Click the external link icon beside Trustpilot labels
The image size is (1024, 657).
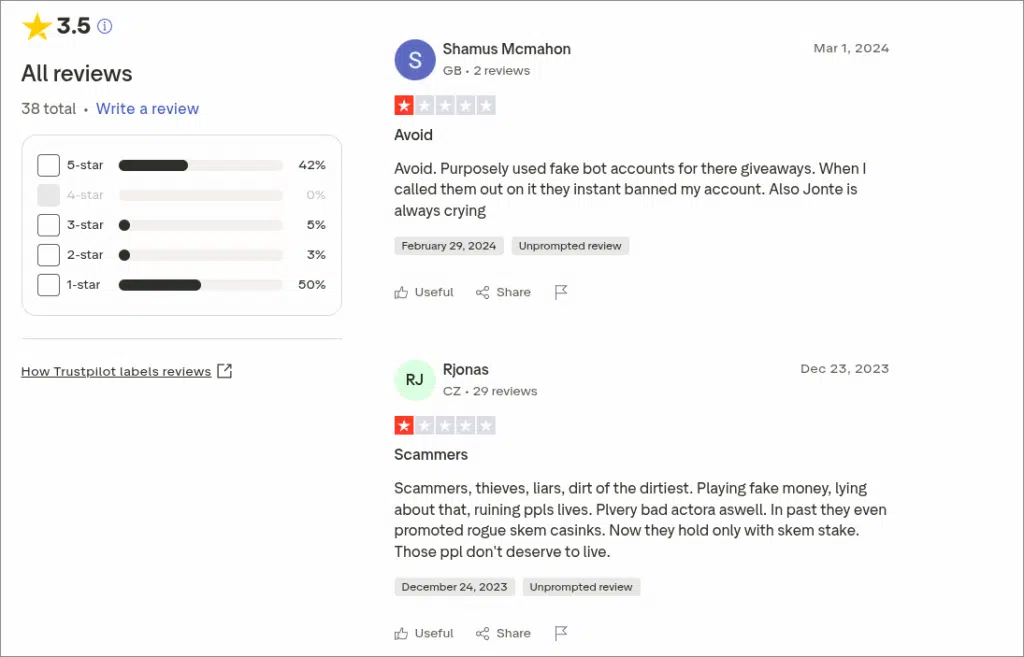225,370
